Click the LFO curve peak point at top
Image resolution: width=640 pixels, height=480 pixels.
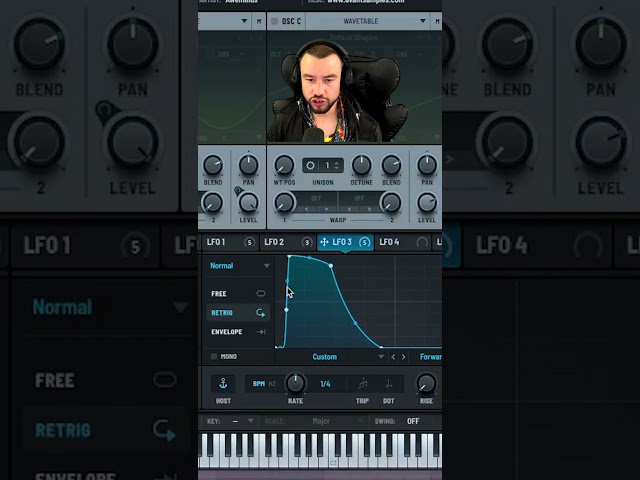[x=289, y=256]
